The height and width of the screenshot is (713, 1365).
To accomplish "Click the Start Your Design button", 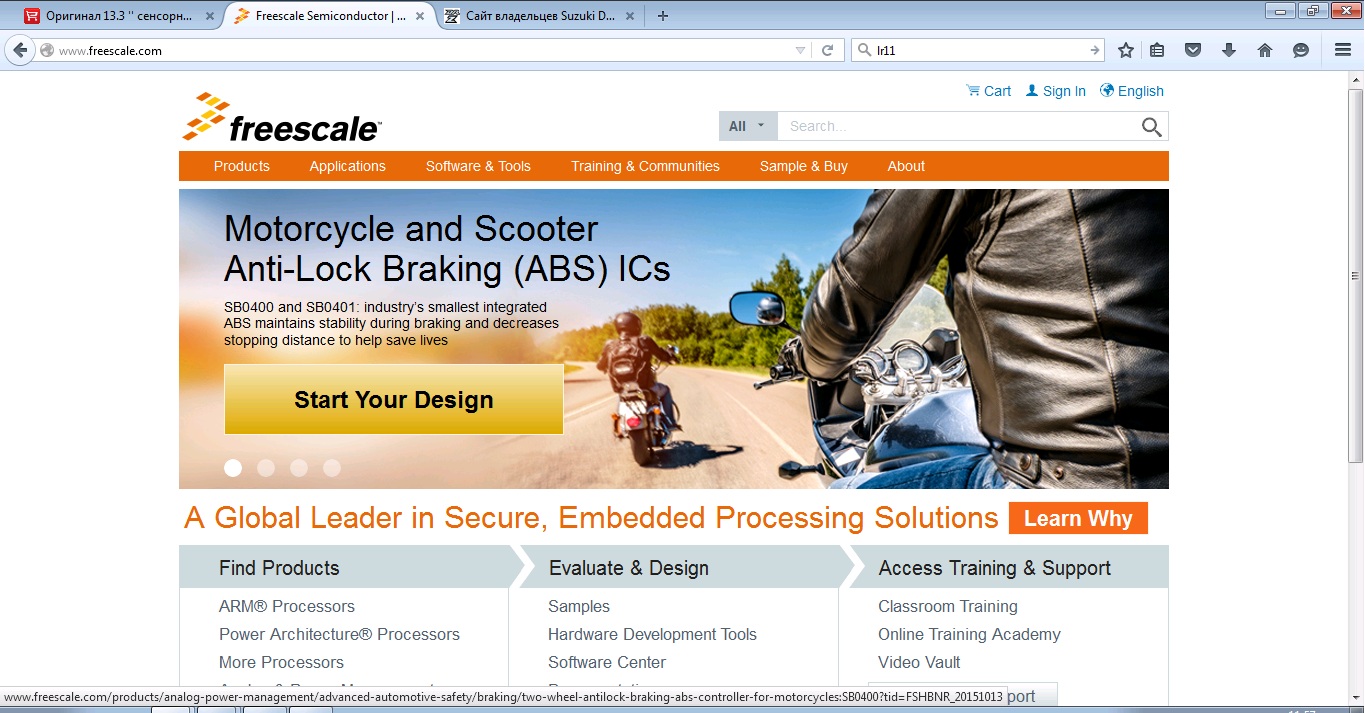I will [x=394, y=399].
